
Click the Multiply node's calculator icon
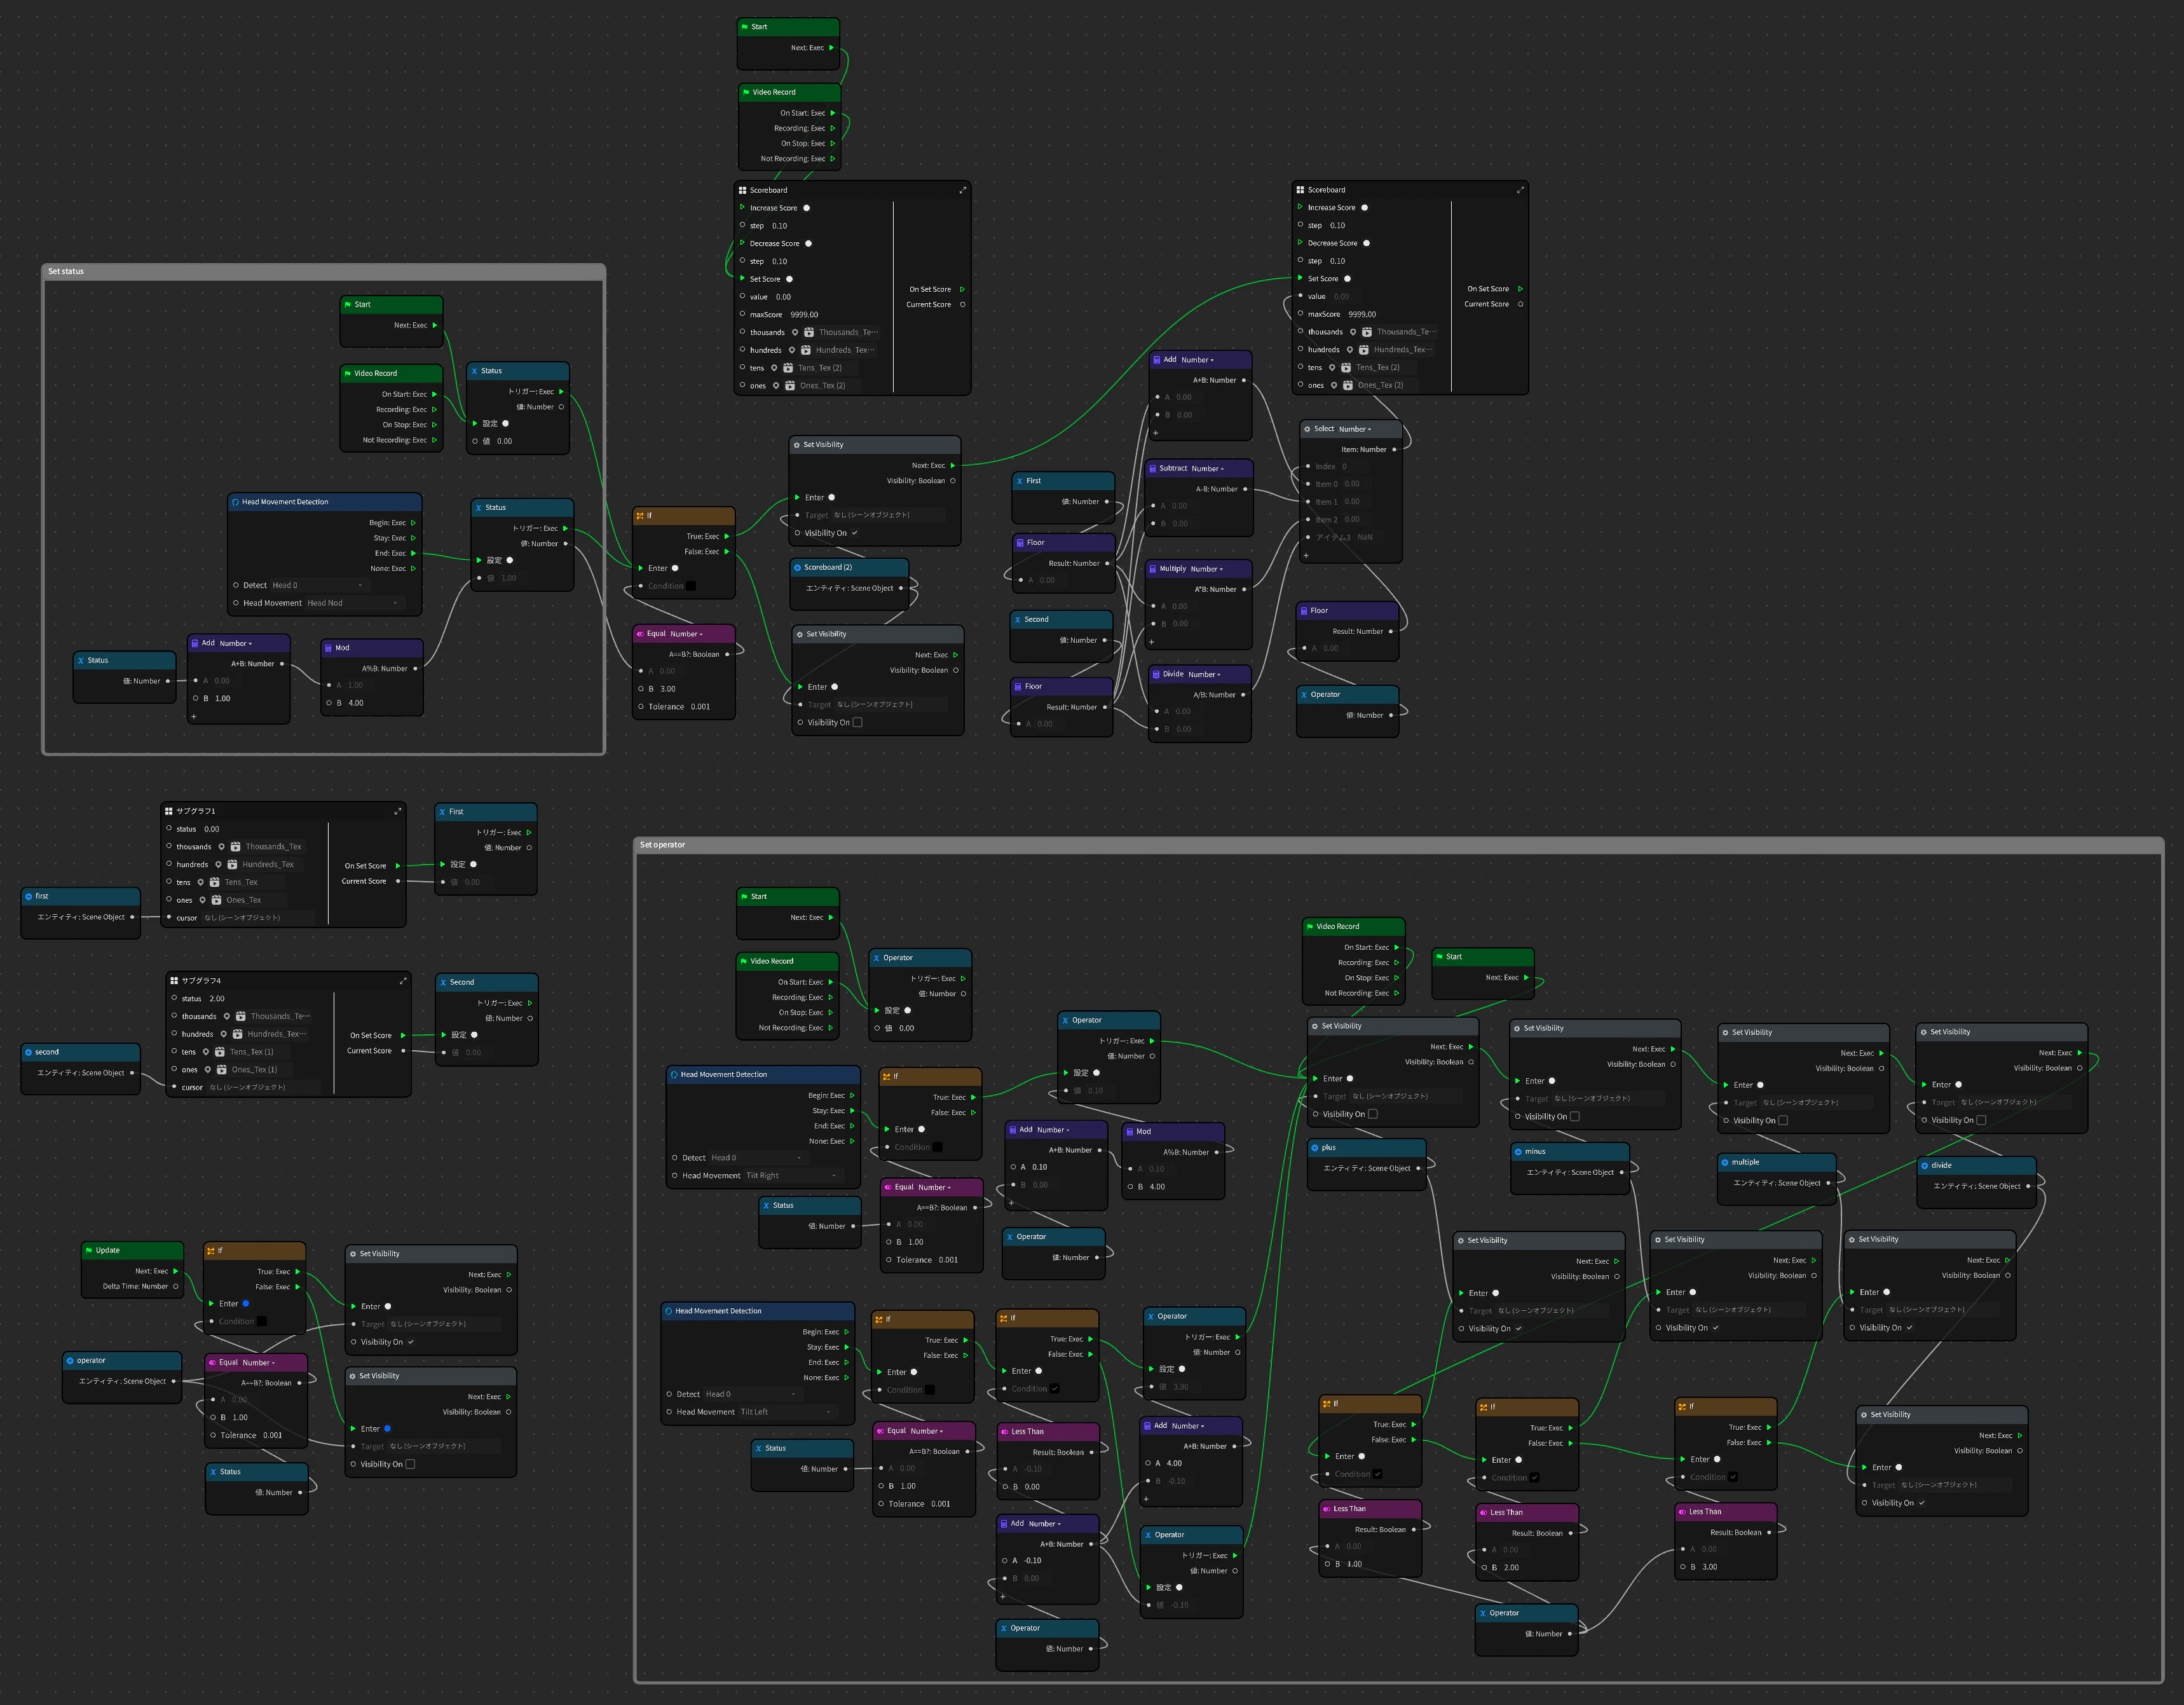[x=1152, y=569]
